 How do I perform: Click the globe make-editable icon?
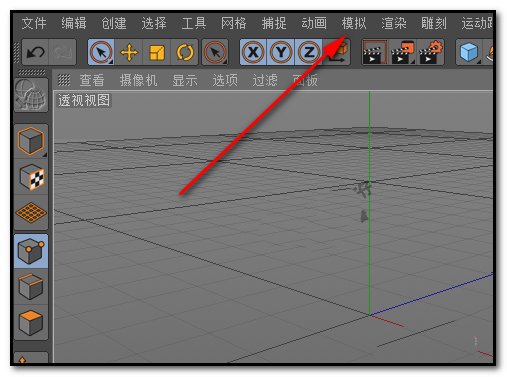coord(31,95)
